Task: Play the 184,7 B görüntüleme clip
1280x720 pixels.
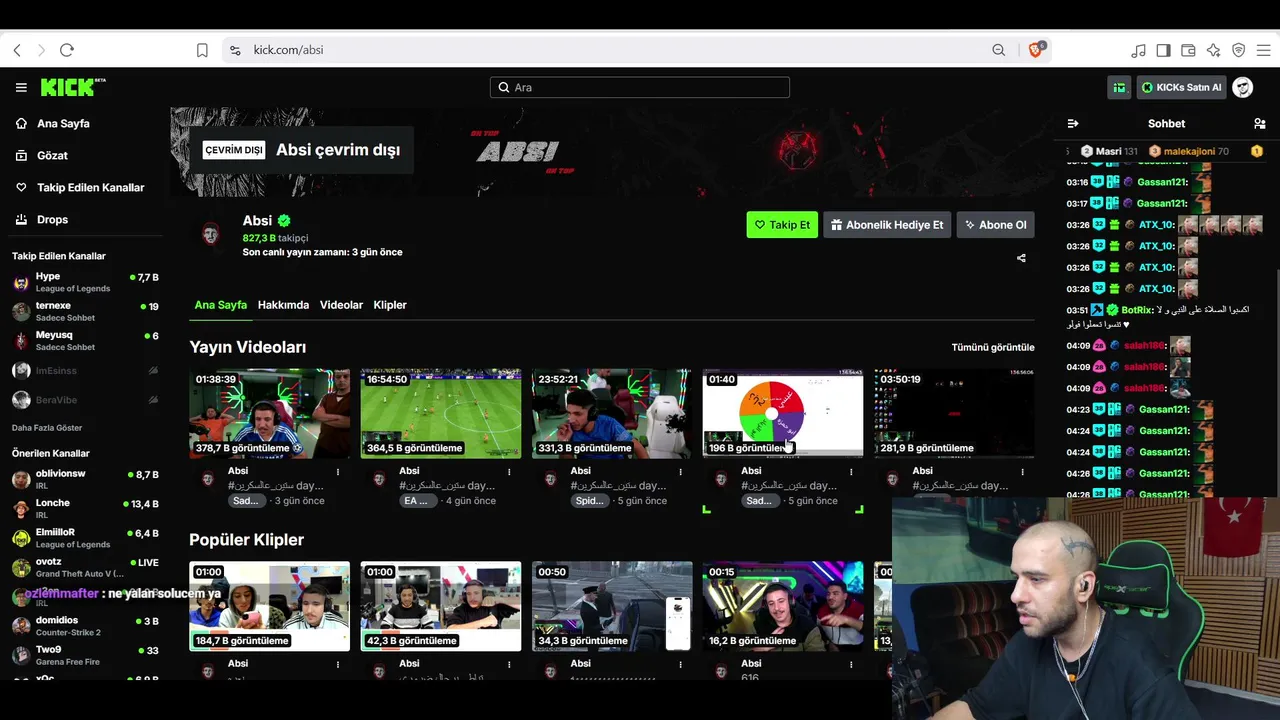Action: click(270, 606)
